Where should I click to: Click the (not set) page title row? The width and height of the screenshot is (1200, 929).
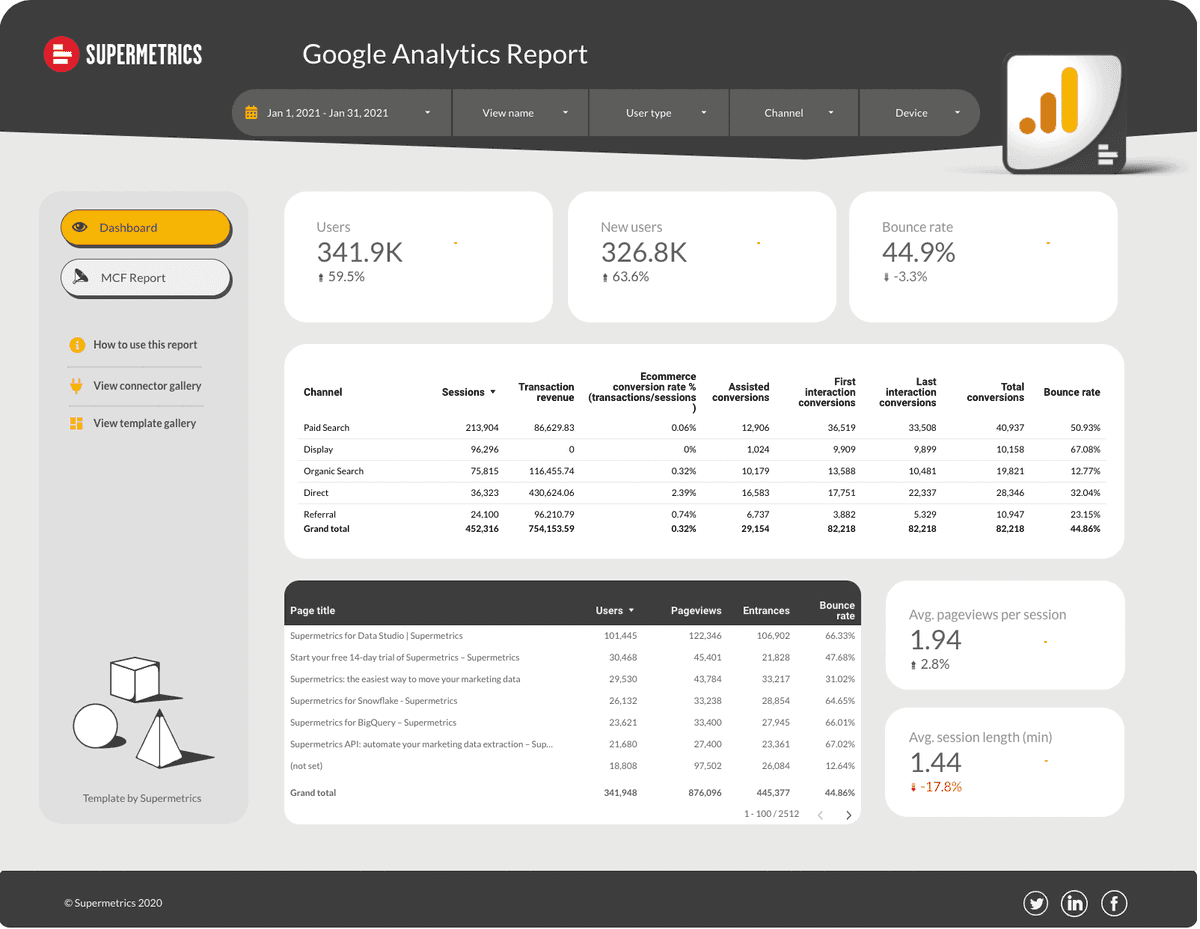tap(572, 767)
